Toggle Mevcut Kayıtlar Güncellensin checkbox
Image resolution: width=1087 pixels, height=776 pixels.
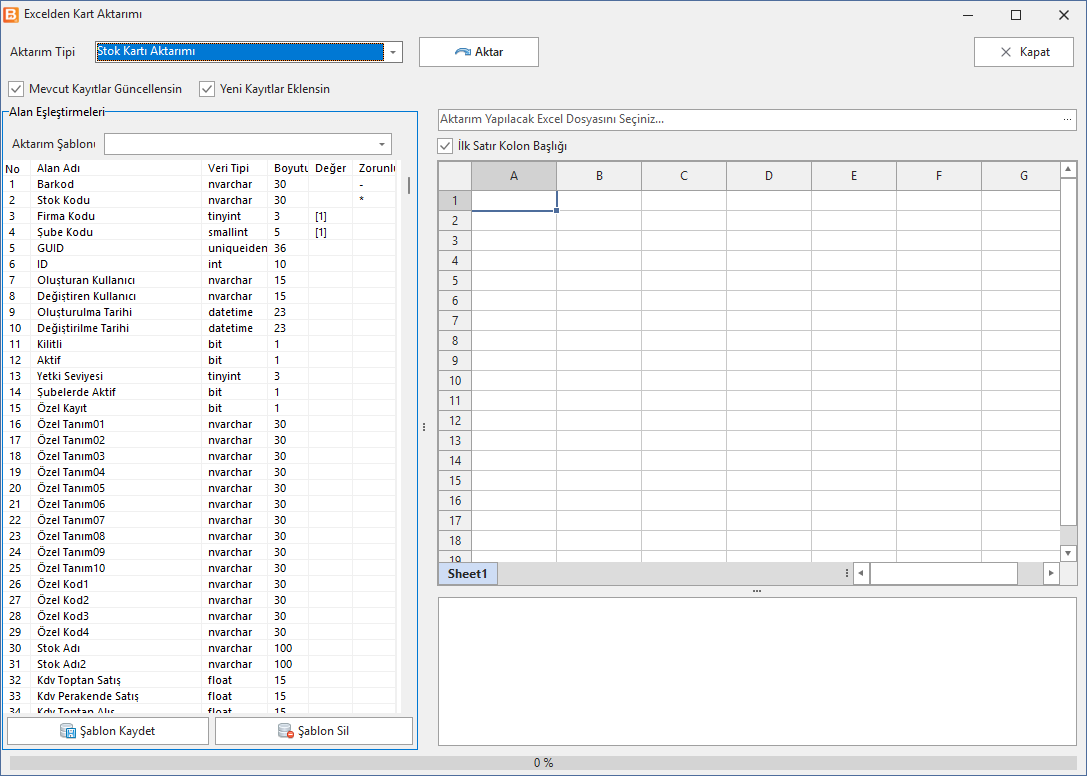point(16,89)
